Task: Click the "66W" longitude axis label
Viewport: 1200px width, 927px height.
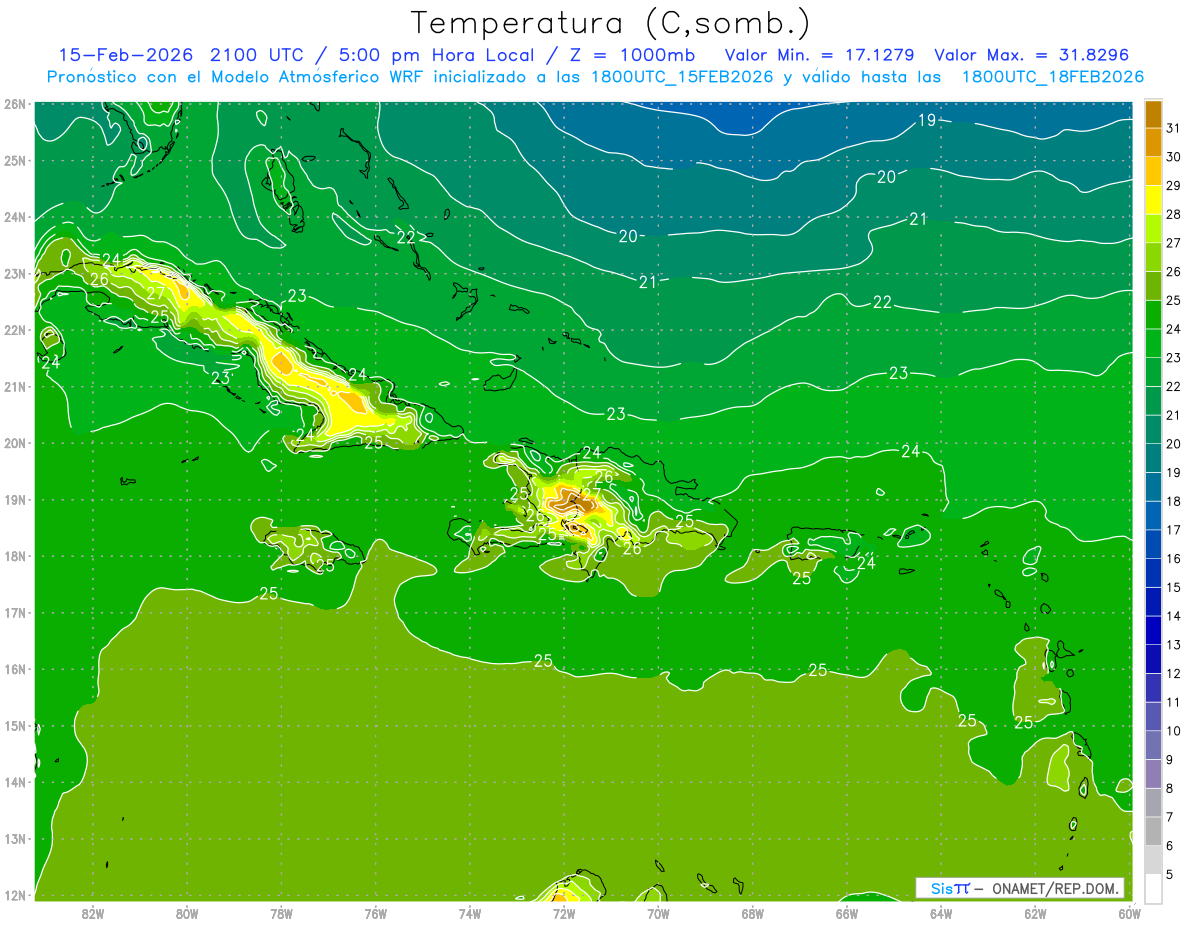Action: click(x=846, y=913)
